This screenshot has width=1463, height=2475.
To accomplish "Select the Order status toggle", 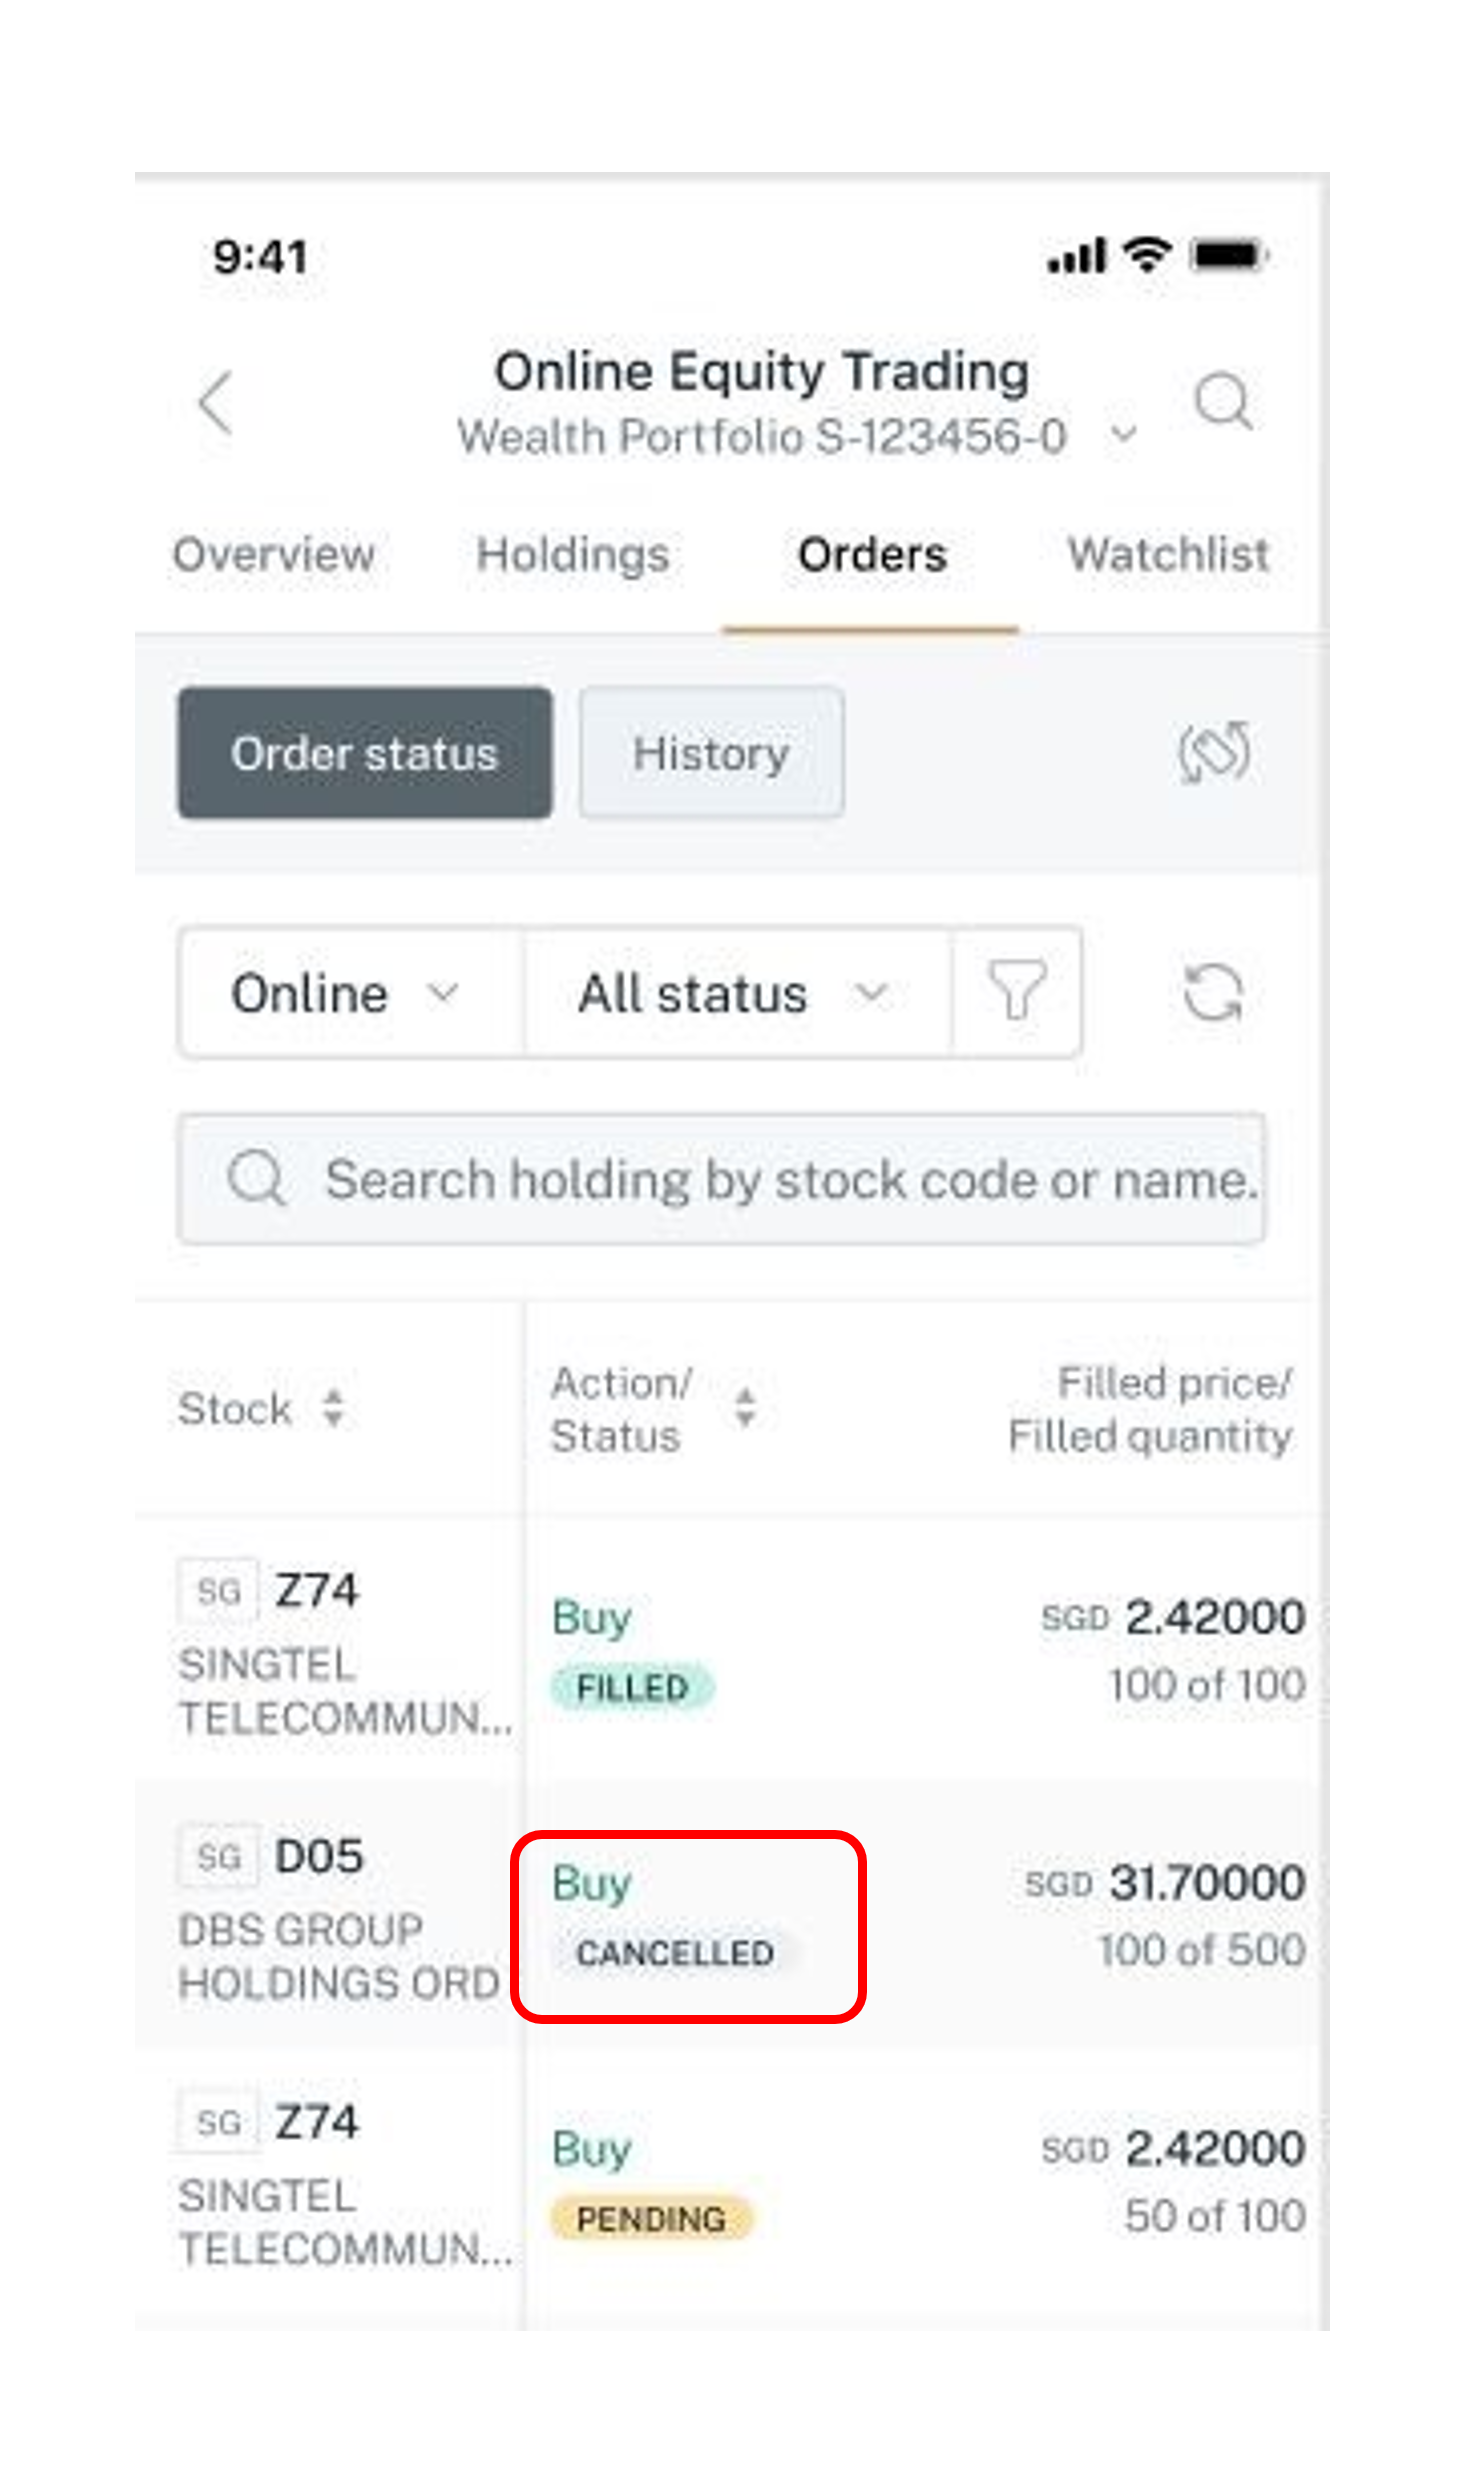I will pyautogui.click(x=365, y=753).
